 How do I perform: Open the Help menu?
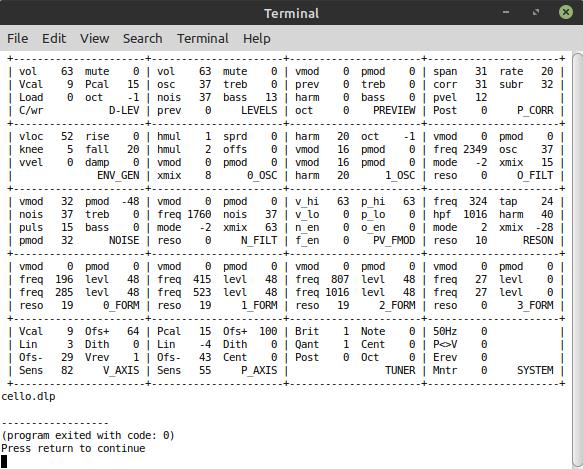click(x=257, y=38)
